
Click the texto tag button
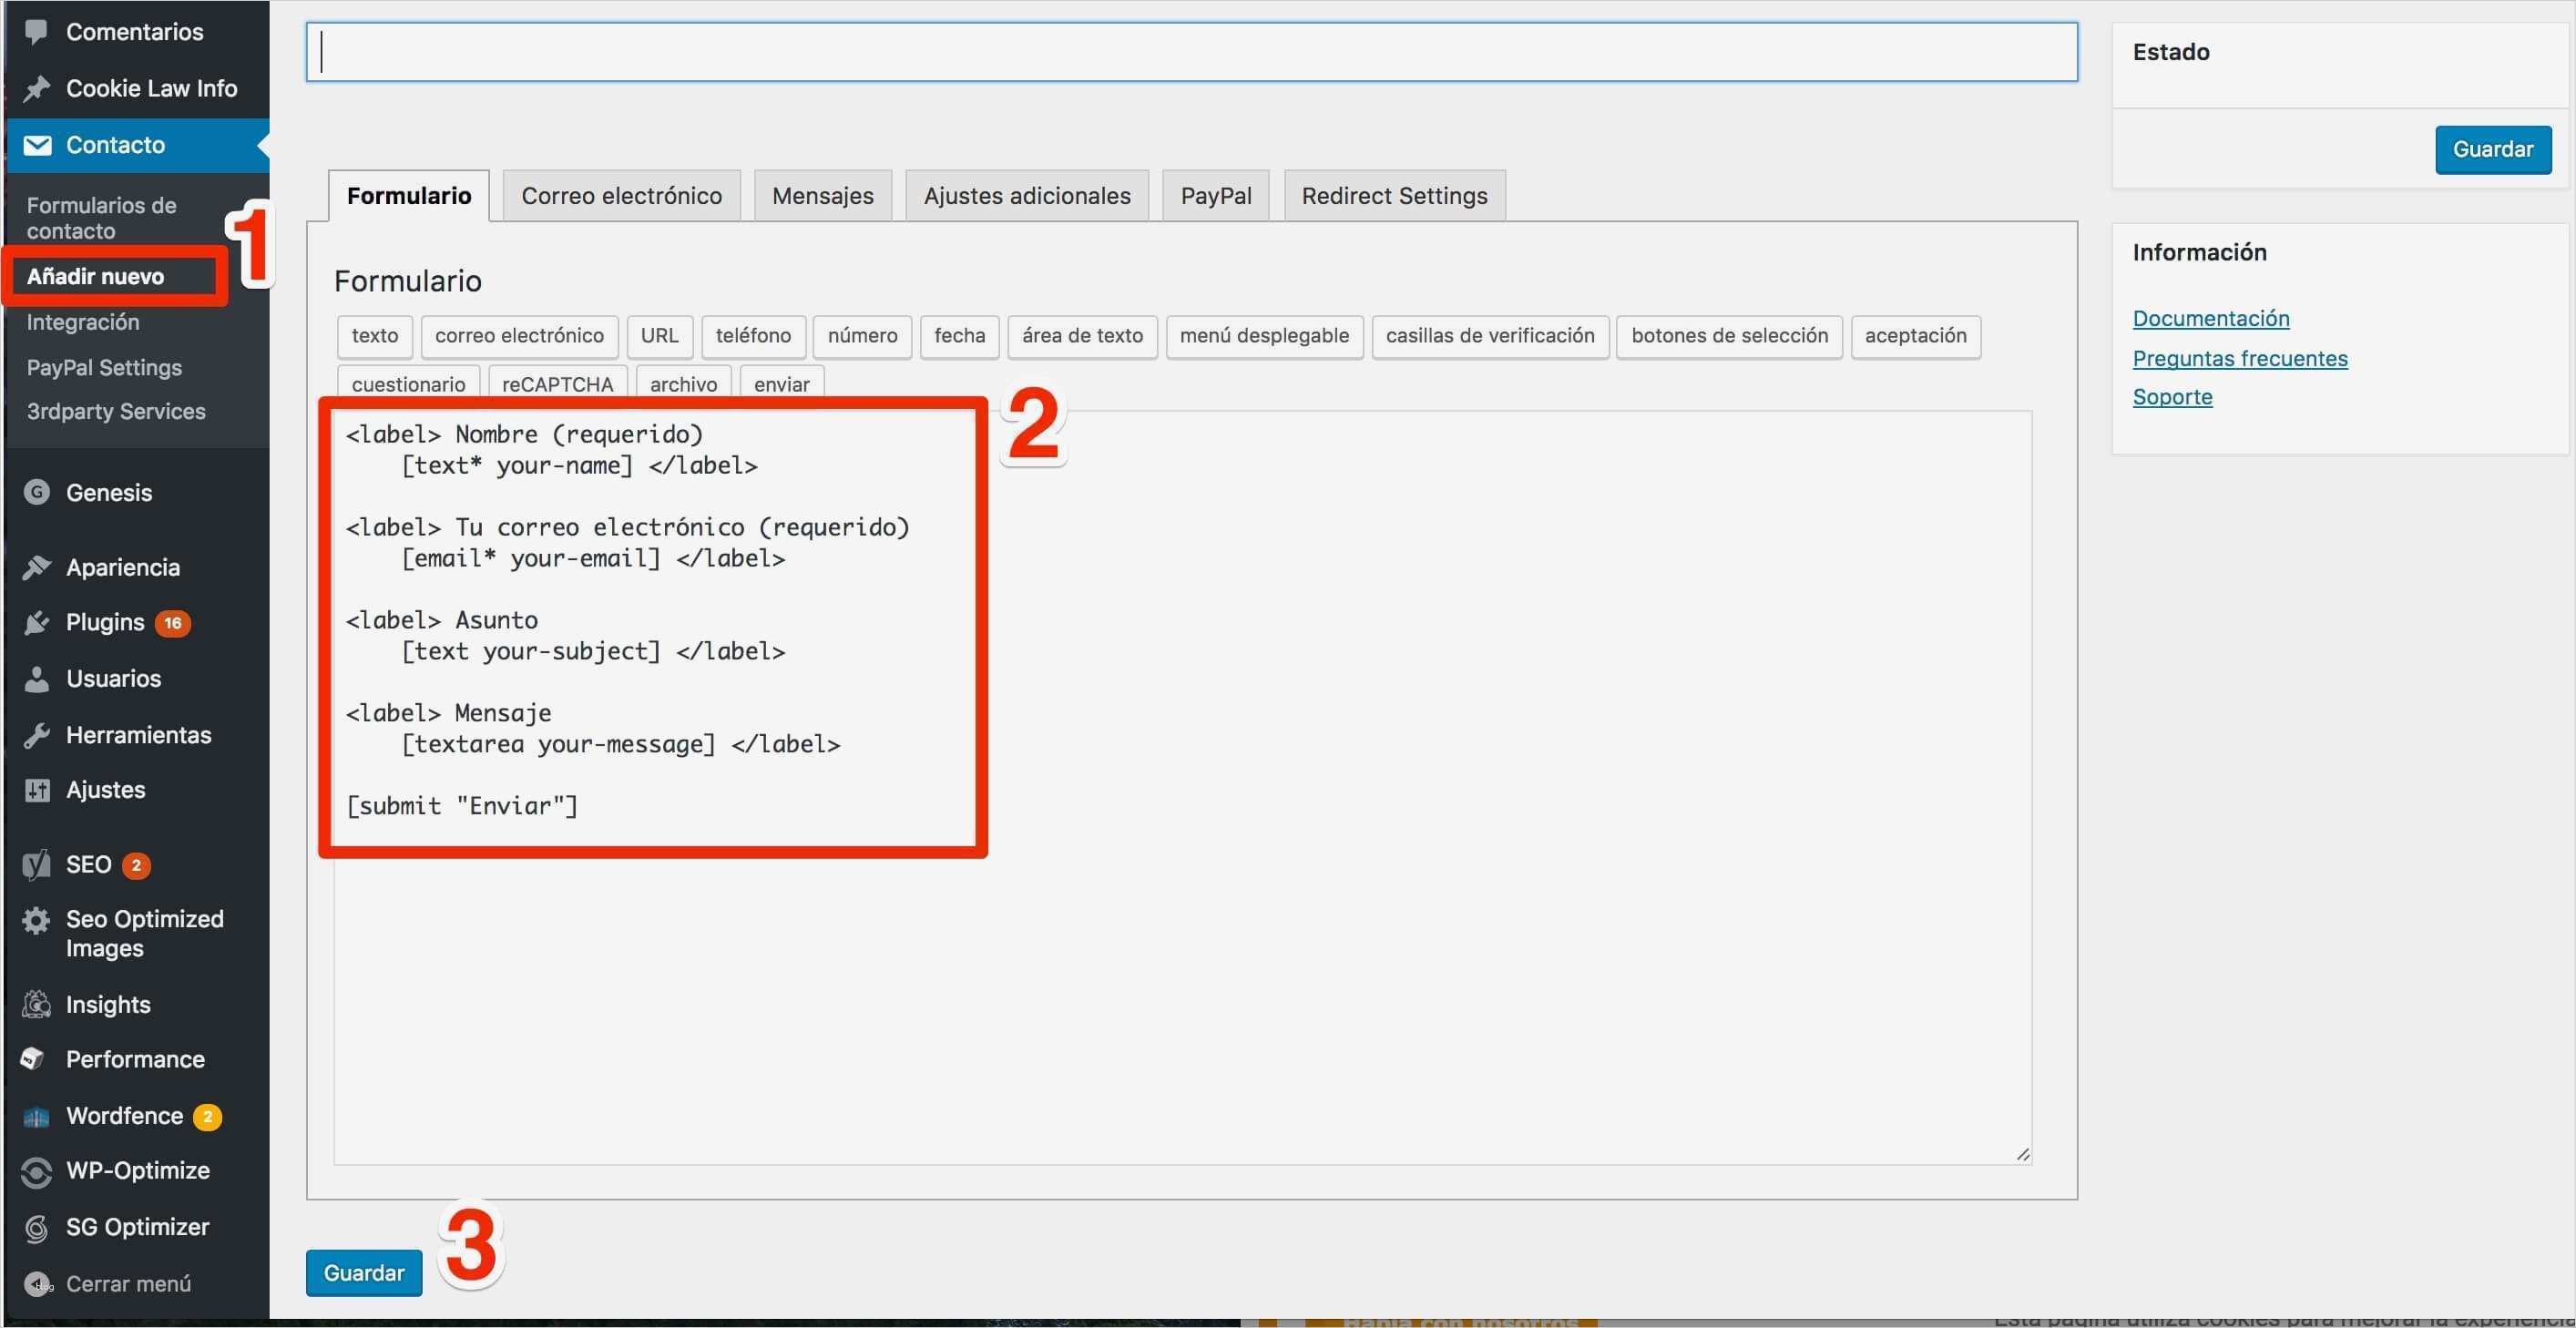[374, 336]
